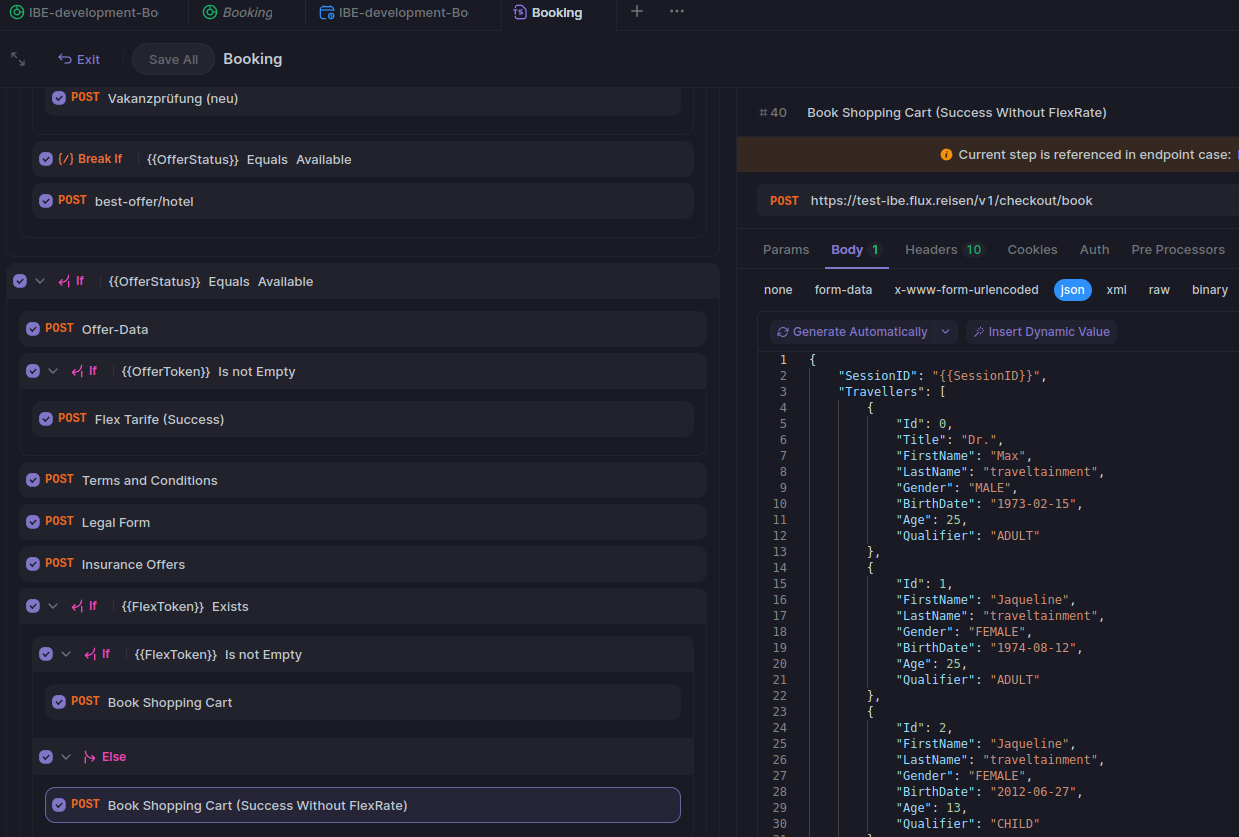
Task: Toggle checkbox for If FlexToken Is not Empty
Action: tap(46, 654)
